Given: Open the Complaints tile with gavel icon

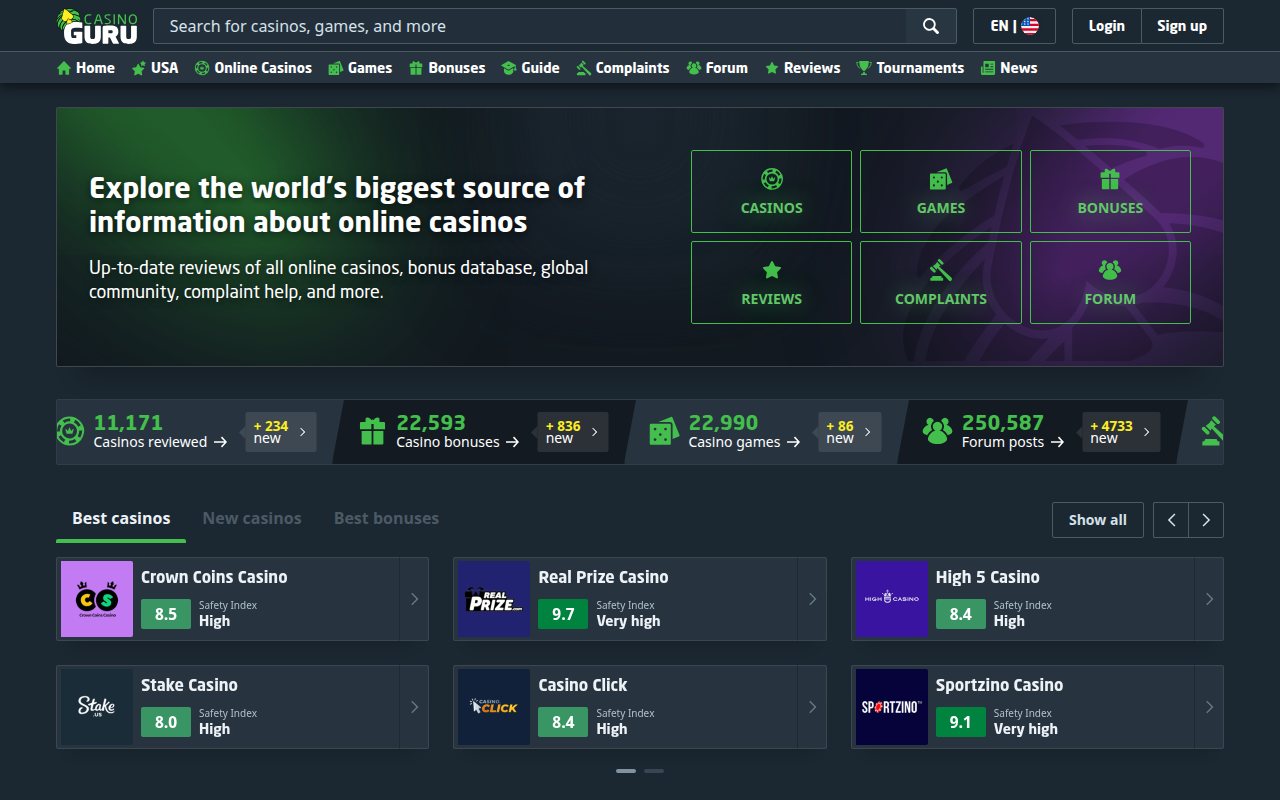Looking at the screenshot, I should pos(941,282).
